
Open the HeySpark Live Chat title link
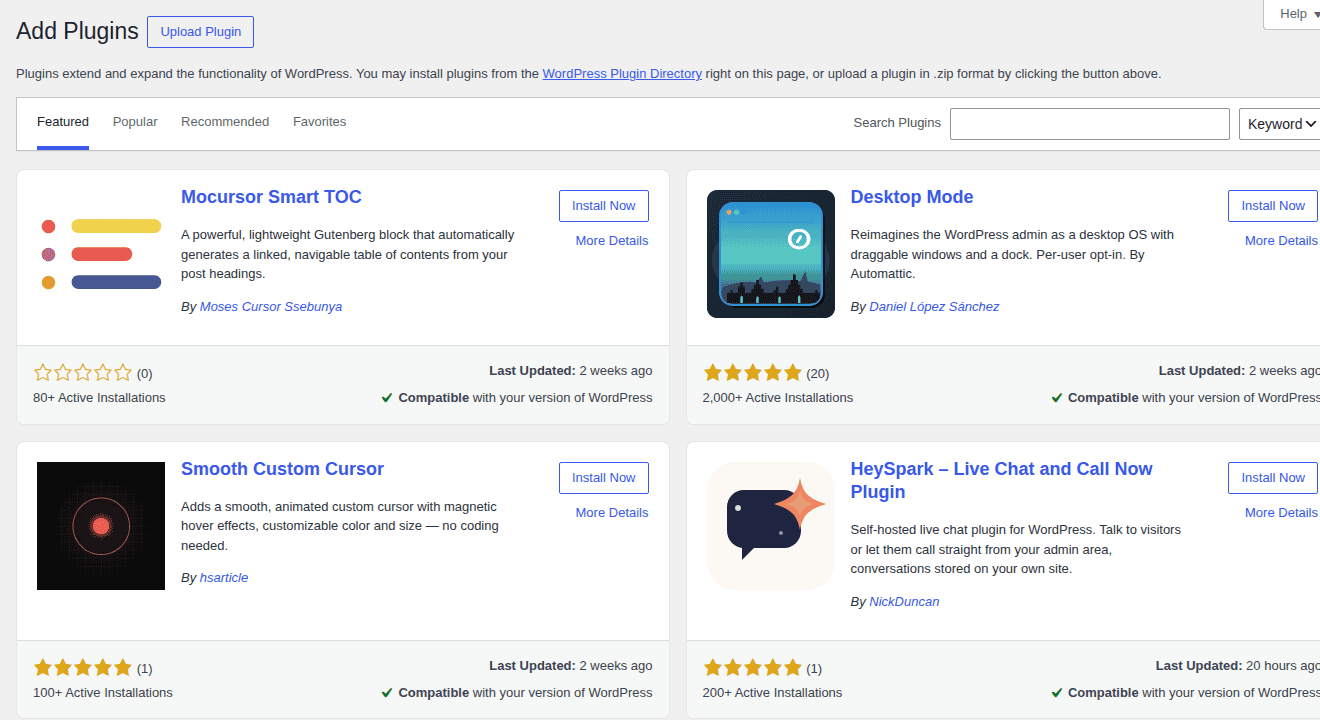[1001, 480]
